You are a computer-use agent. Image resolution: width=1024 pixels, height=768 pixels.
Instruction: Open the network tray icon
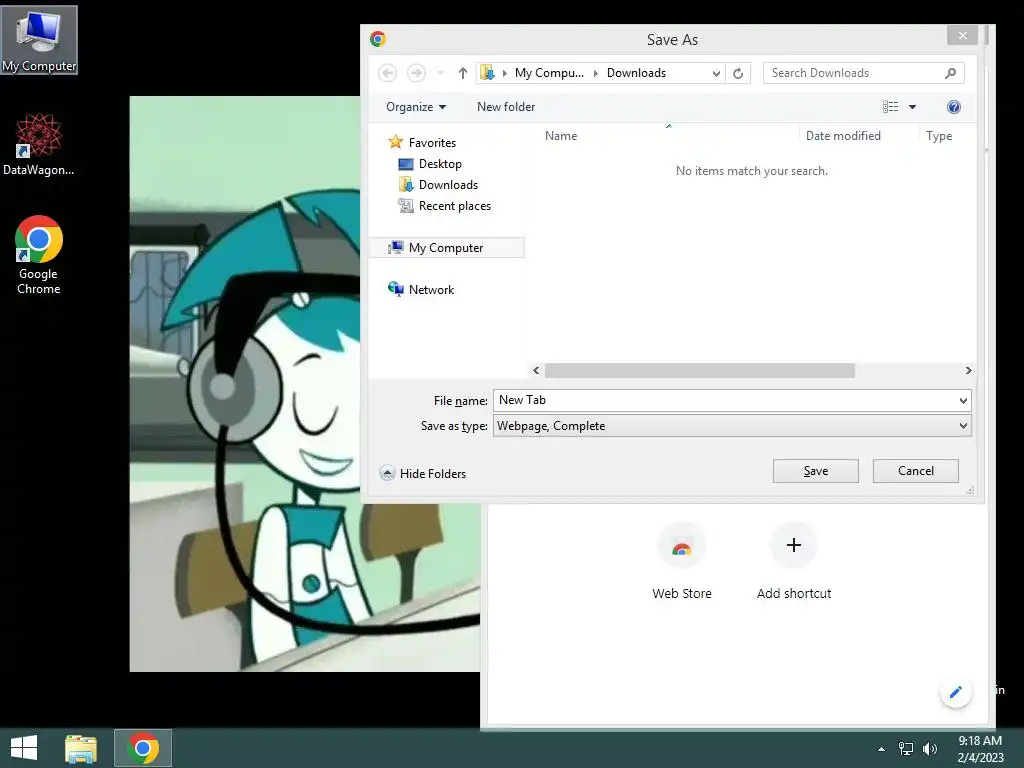pyautogui.click(x=906, y=749)
